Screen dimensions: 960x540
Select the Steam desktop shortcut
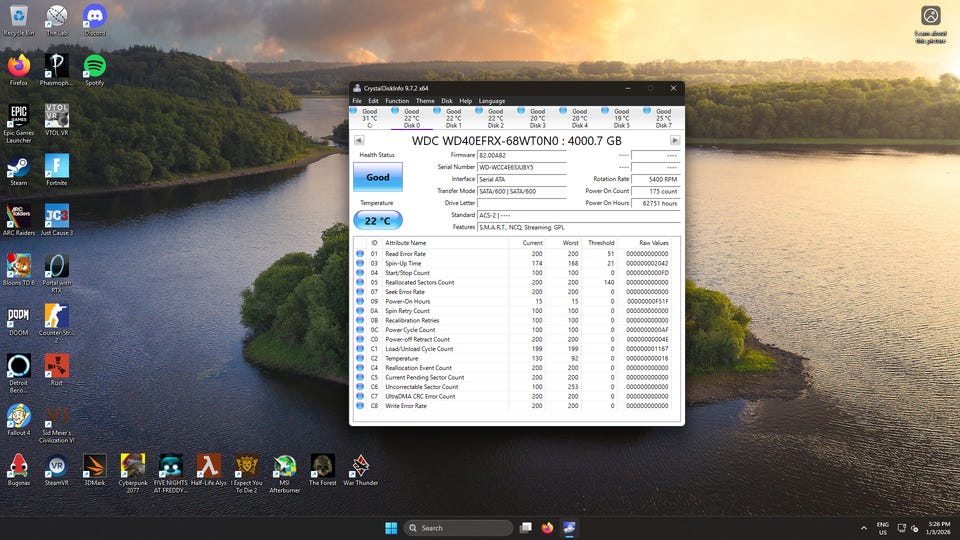19,169
